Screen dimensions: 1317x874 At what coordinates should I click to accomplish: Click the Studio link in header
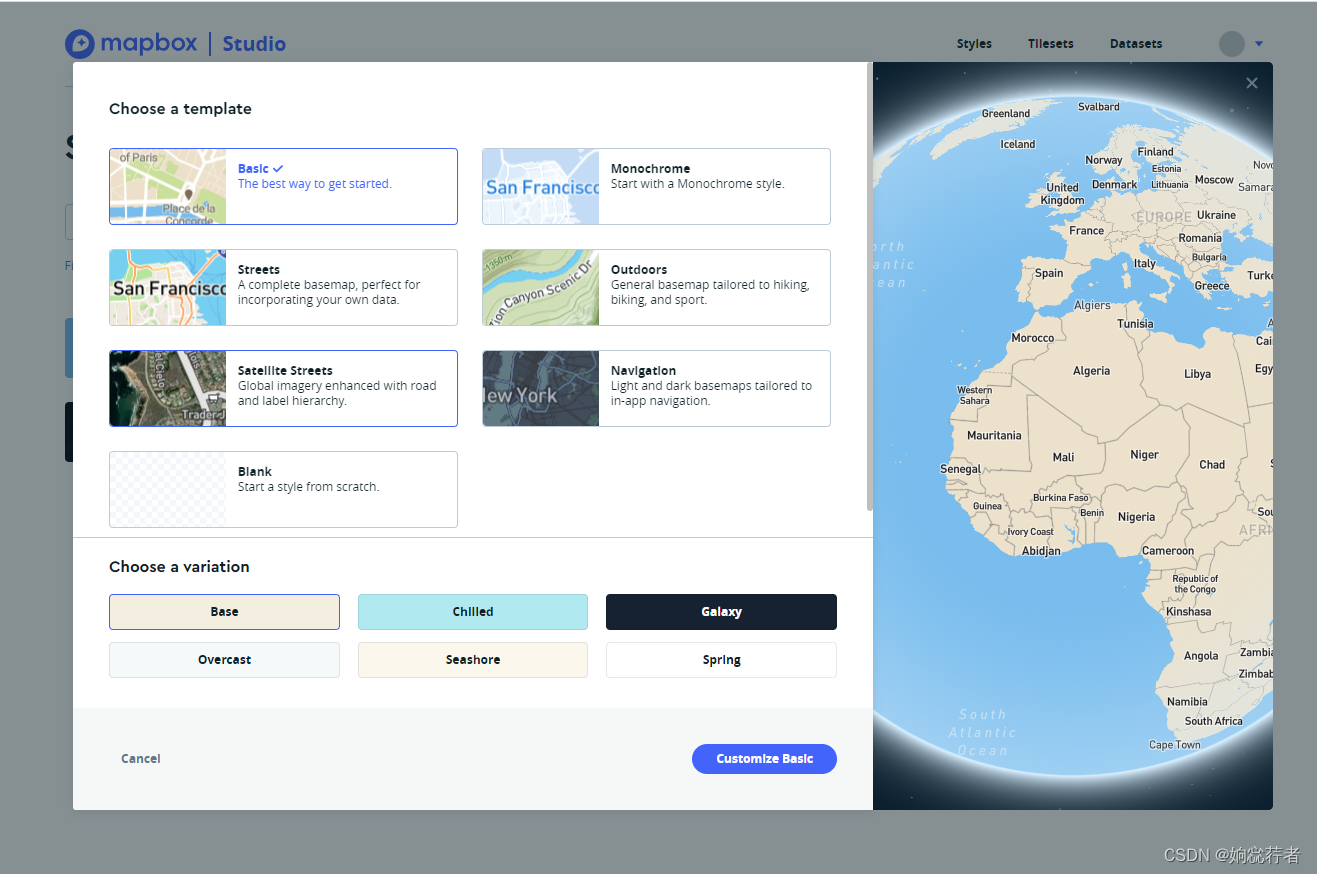pos(254,44)
